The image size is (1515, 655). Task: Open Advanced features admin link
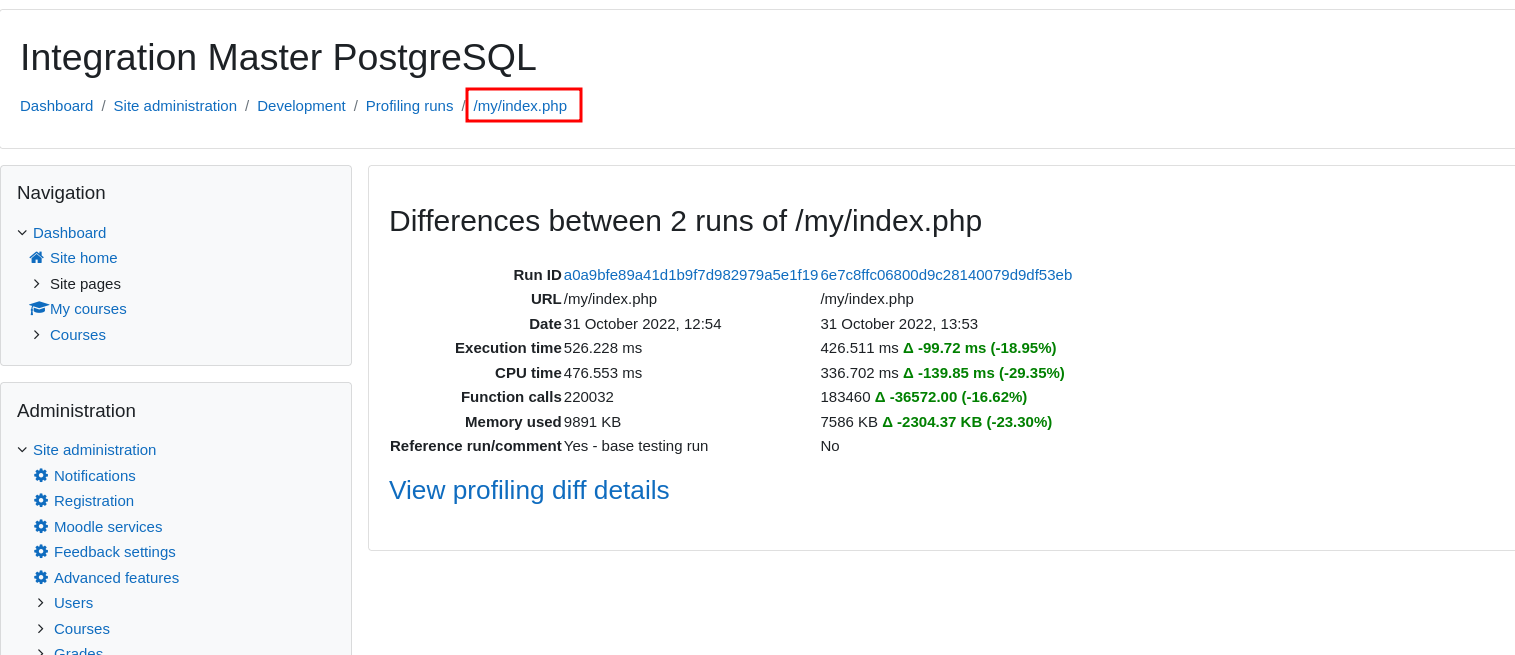pyautogui.click(x=116, y=578)
